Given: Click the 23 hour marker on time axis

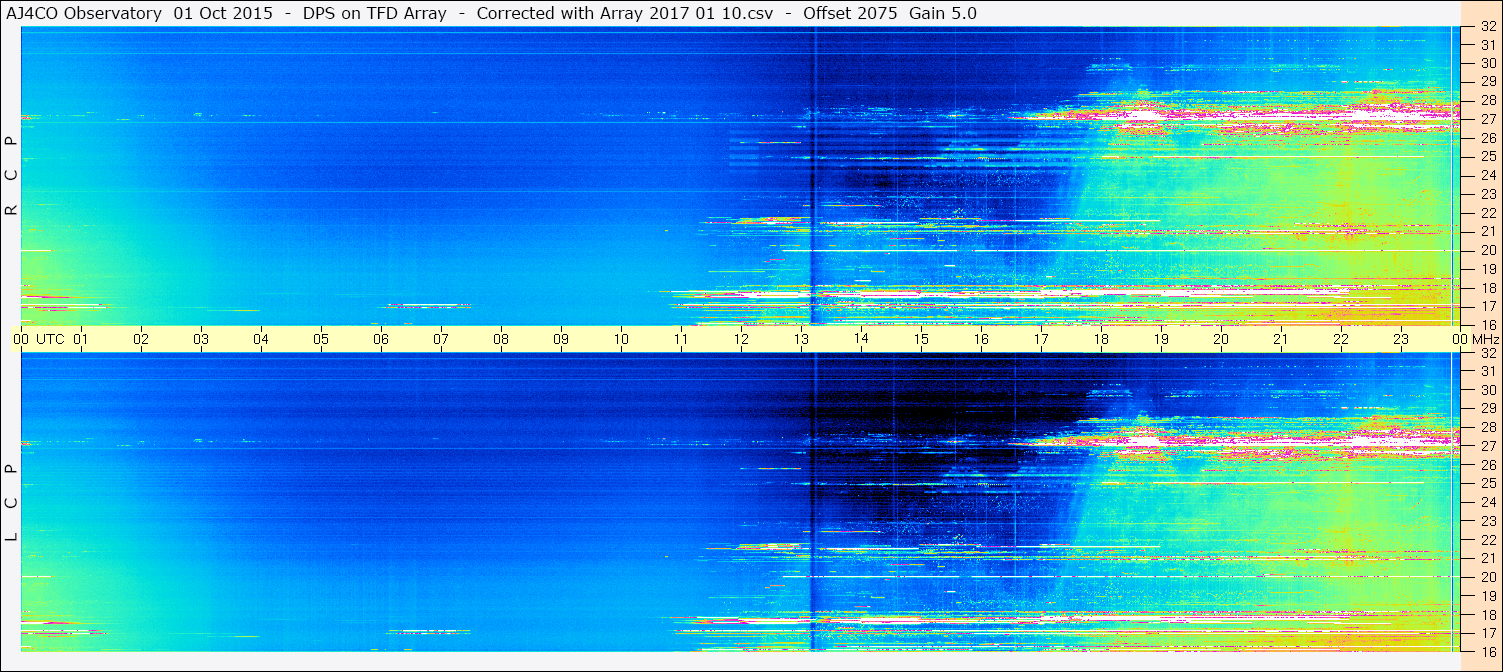Looking at the screenshot, I should (x=1401, y=339).
